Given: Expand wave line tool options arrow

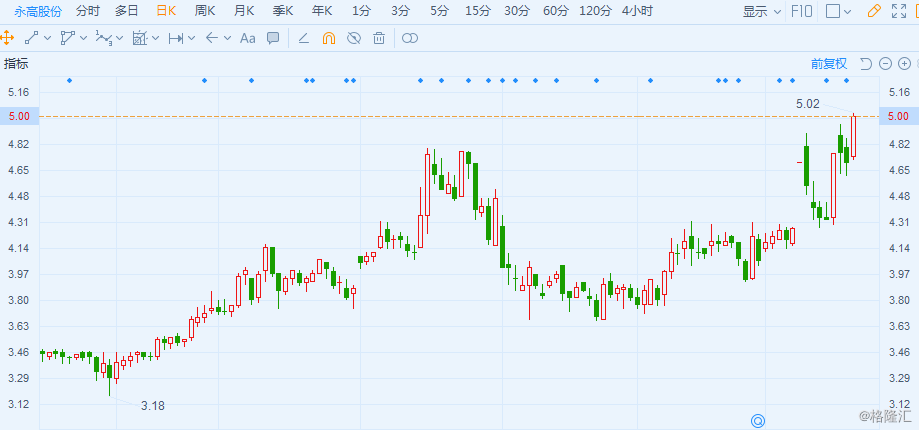Looking at the screenshot, I should pos(120,39).
